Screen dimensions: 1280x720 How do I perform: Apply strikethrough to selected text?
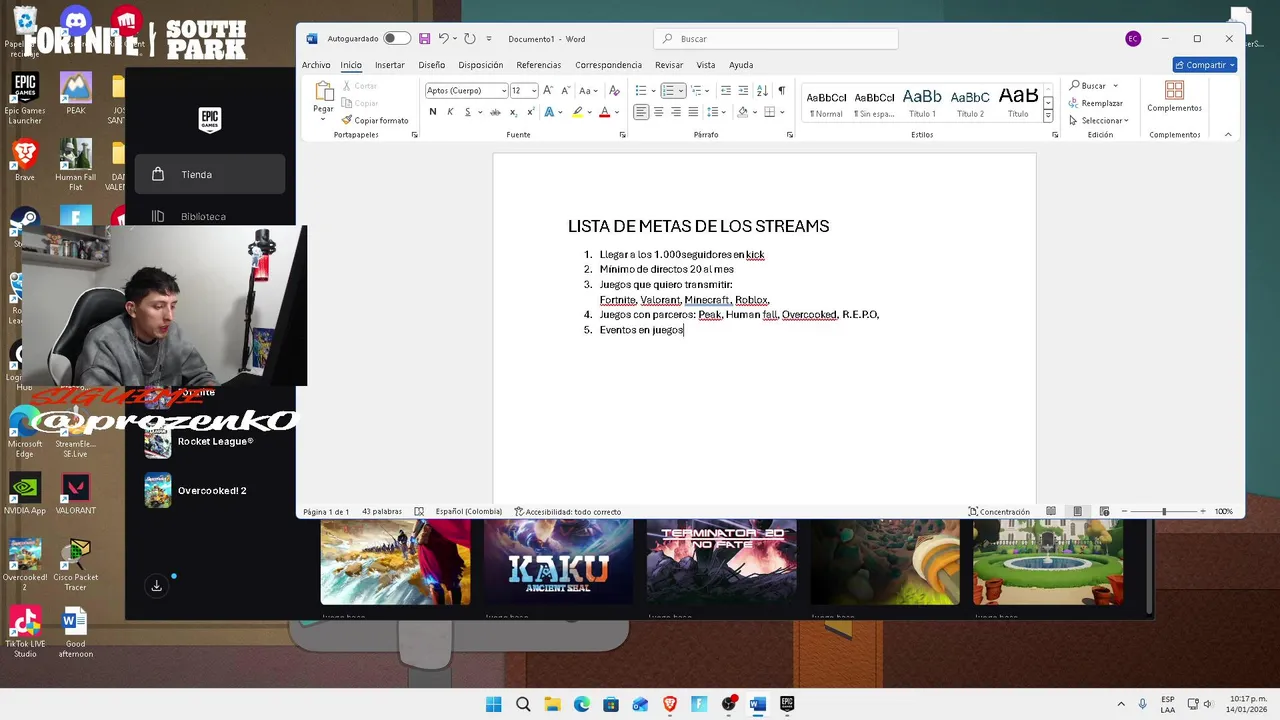pyautogui.click(x=495, y=112)
